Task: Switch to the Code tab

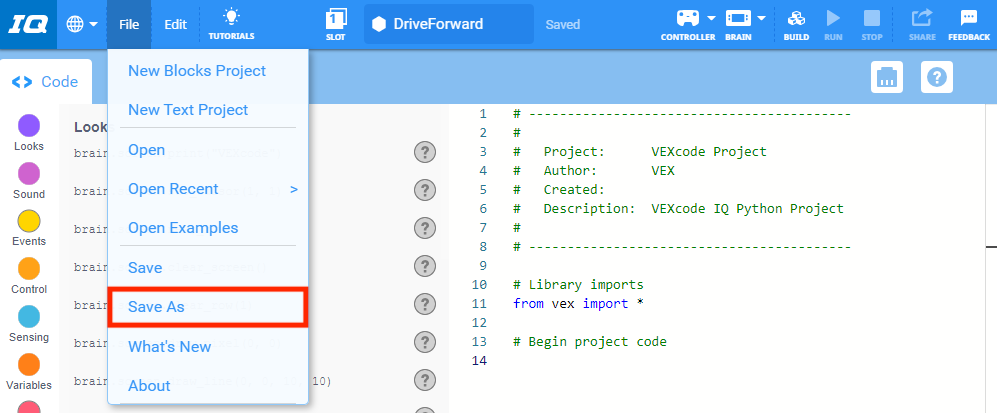Action: 46,82
